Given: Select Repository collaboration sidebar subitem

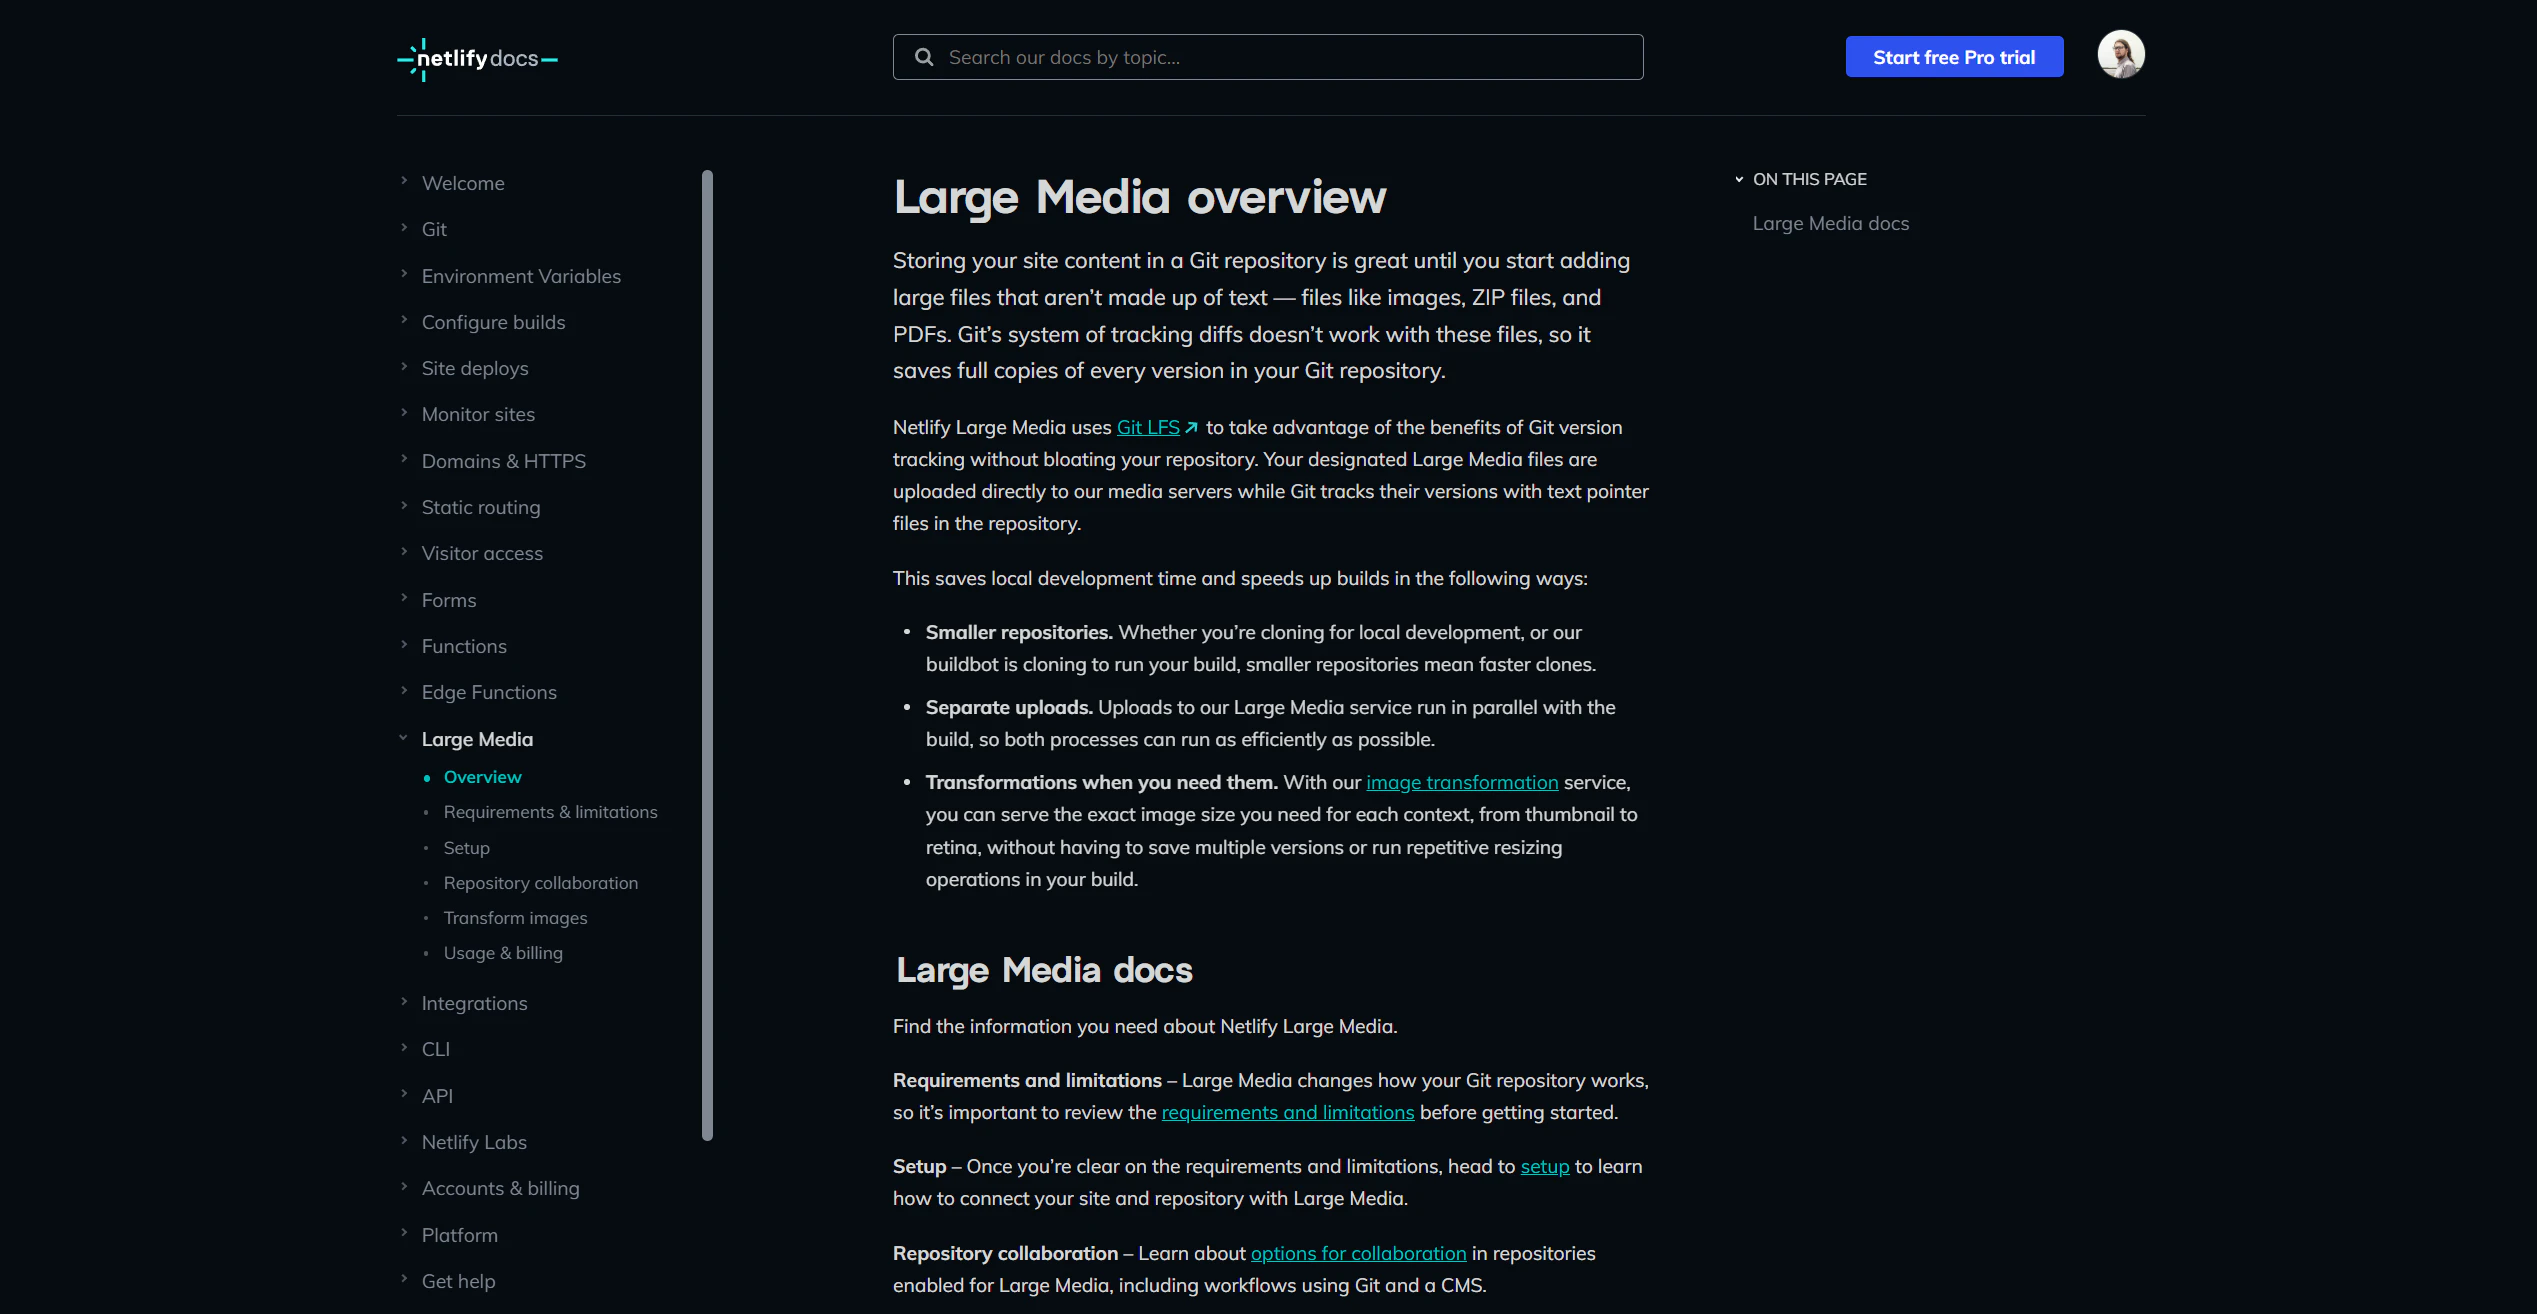Looking at the screenshot, I should 540,883.
